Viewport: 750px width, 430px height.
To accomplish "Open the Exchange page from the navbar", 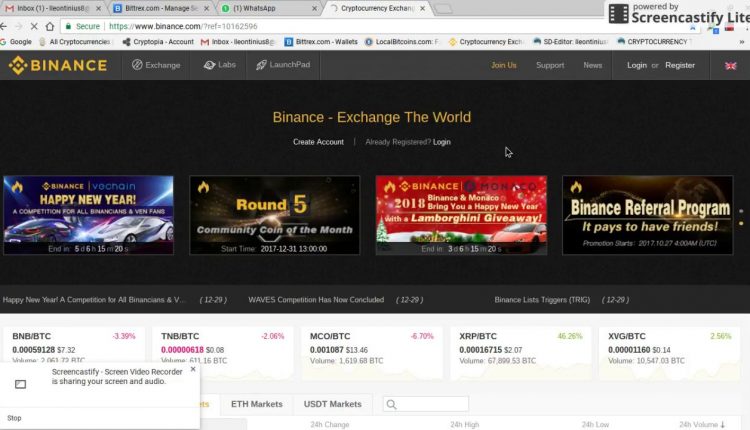I will pyautogui.click(x=155, y=65).
